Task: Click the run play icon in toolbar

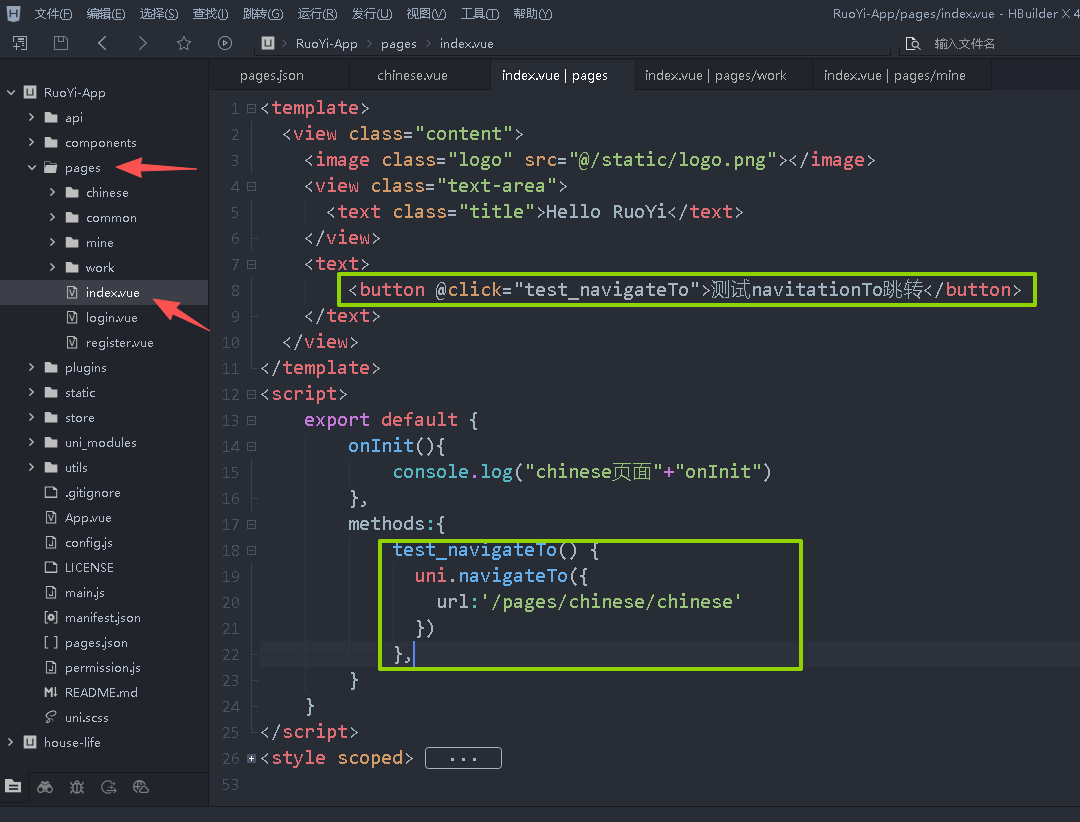Action: pyautogui.click(x=224, y=43)
